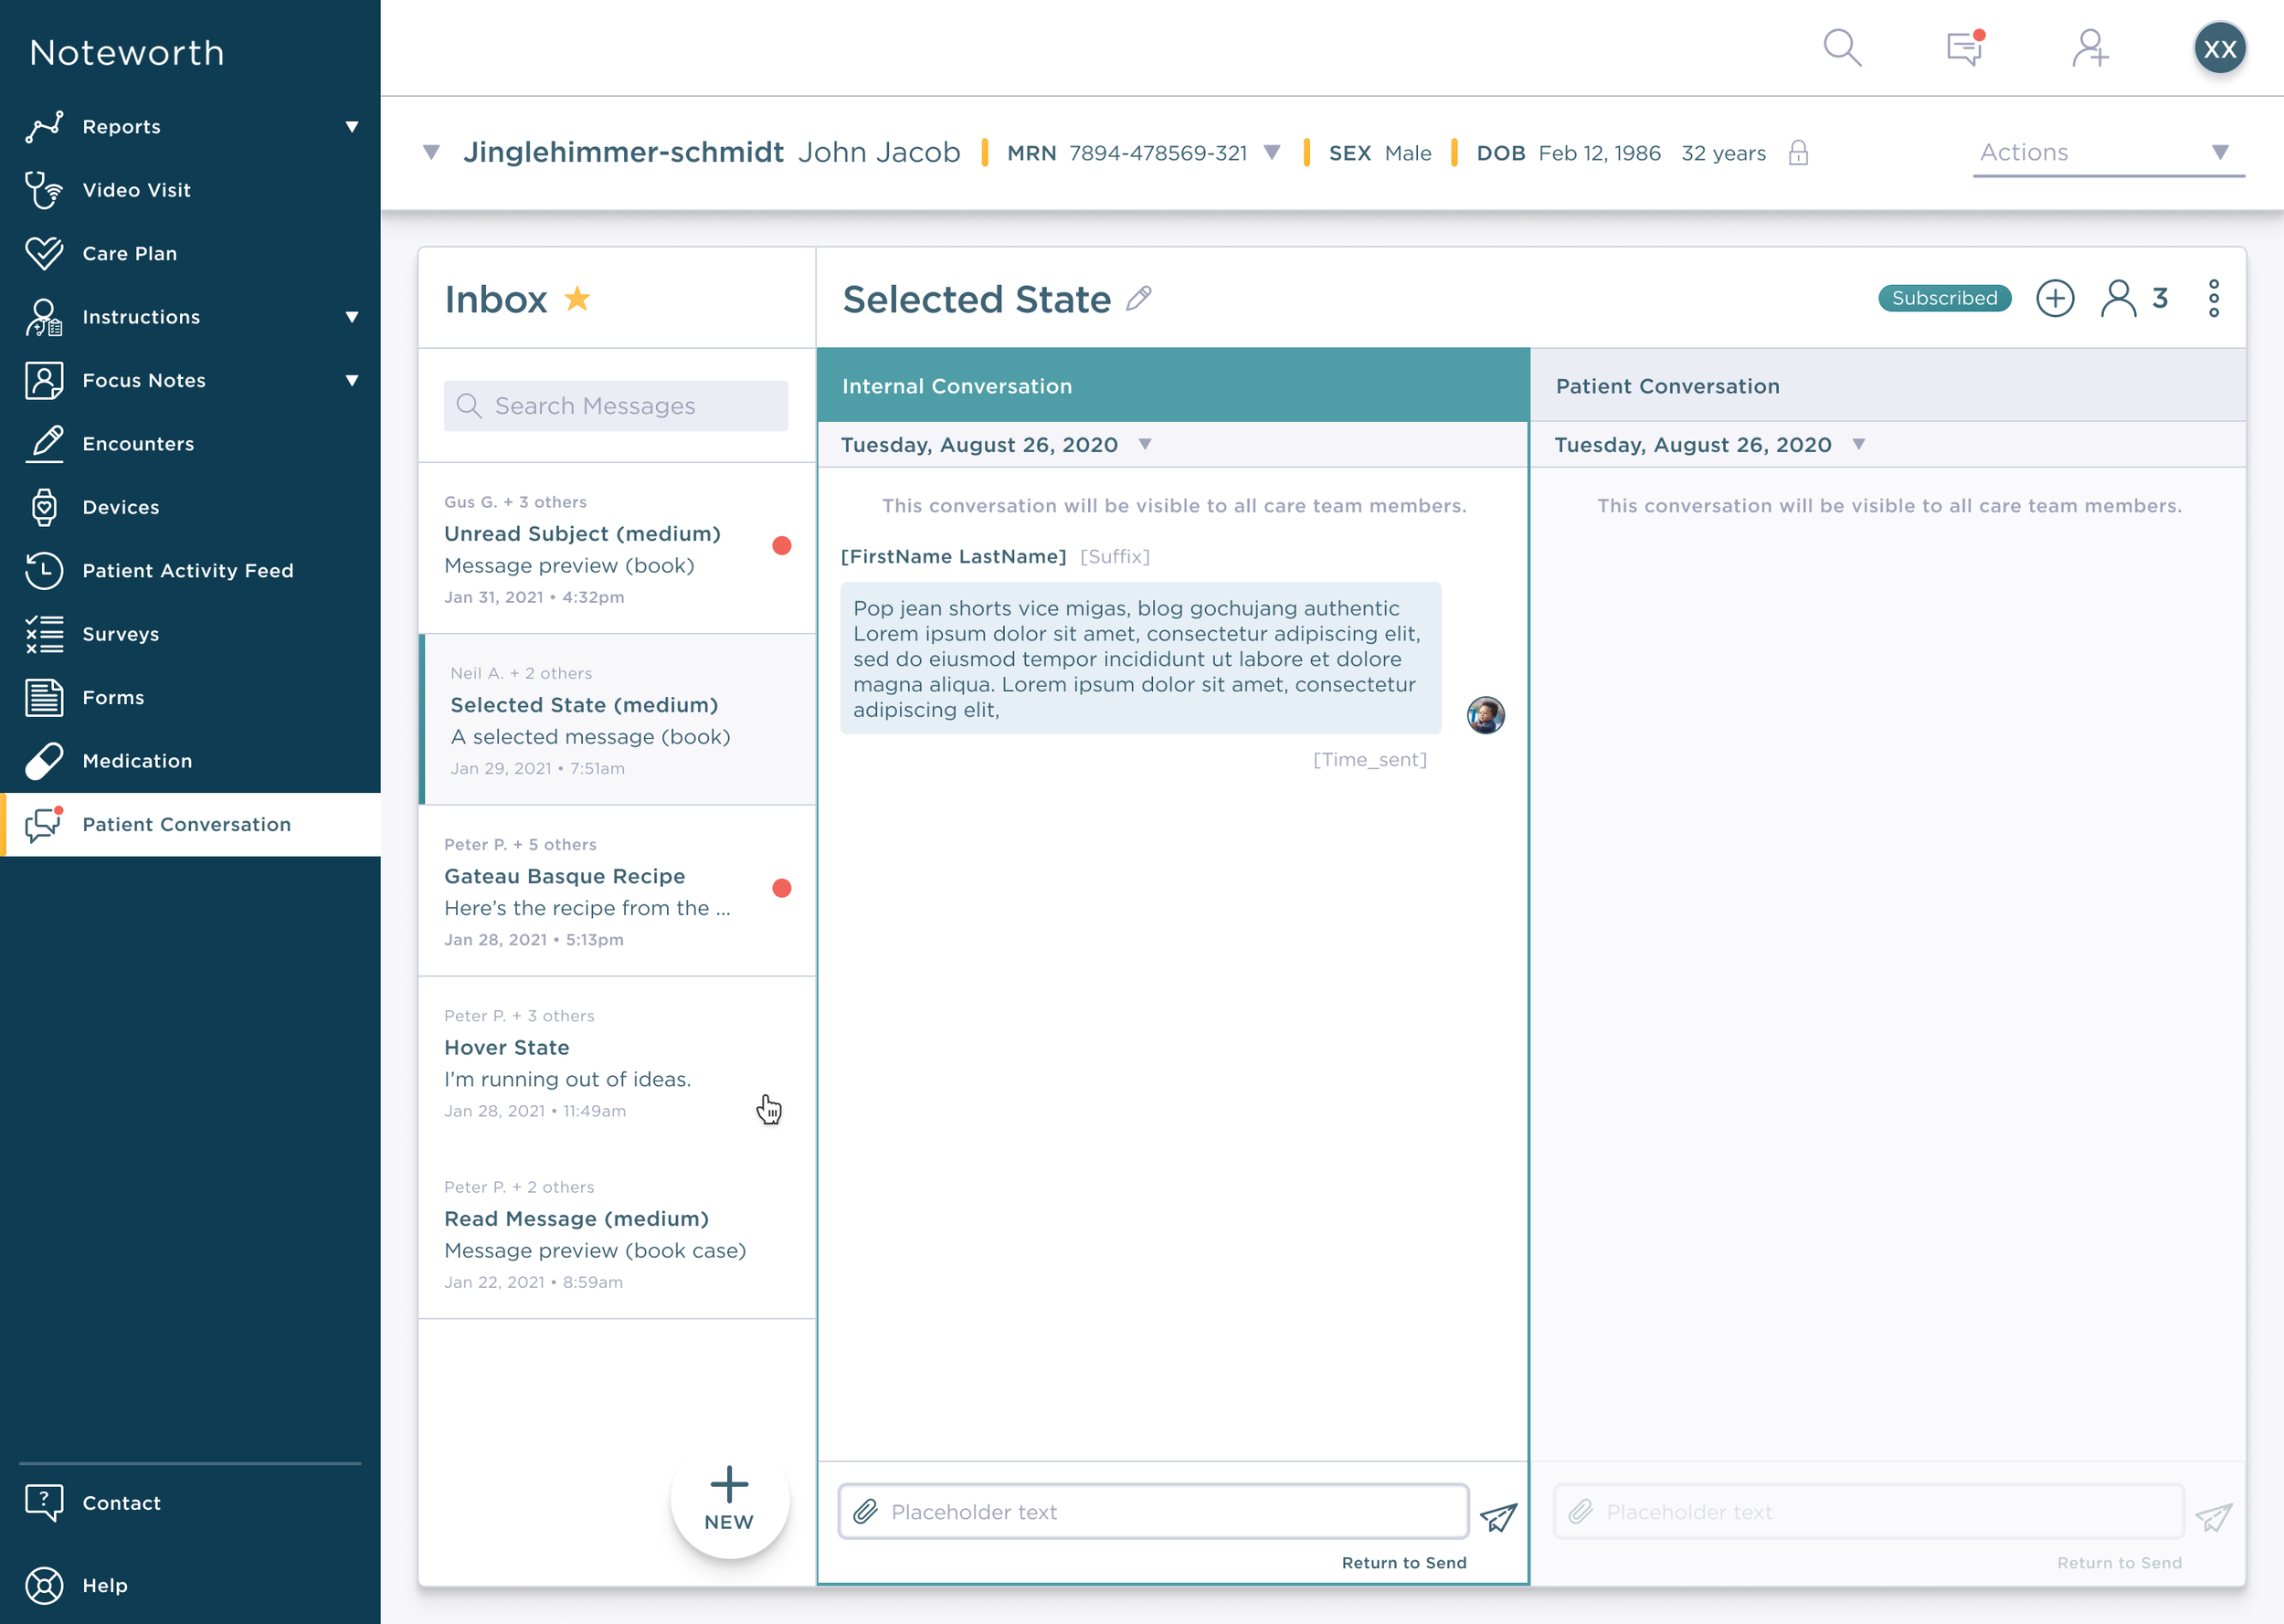Screen dimensions: 2284x1624
Task: Toggle the Subscribed badge
Action: [x=1944, y=298]
